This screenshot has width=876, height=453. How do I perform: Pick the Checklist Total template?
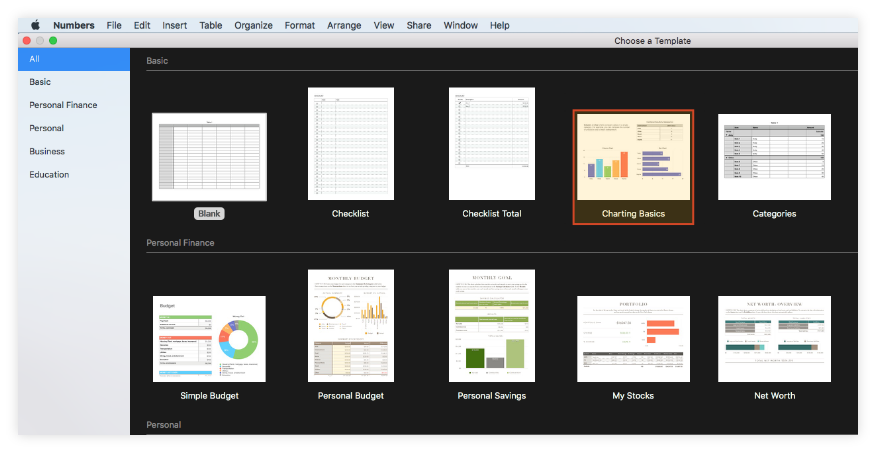(491, 144)
